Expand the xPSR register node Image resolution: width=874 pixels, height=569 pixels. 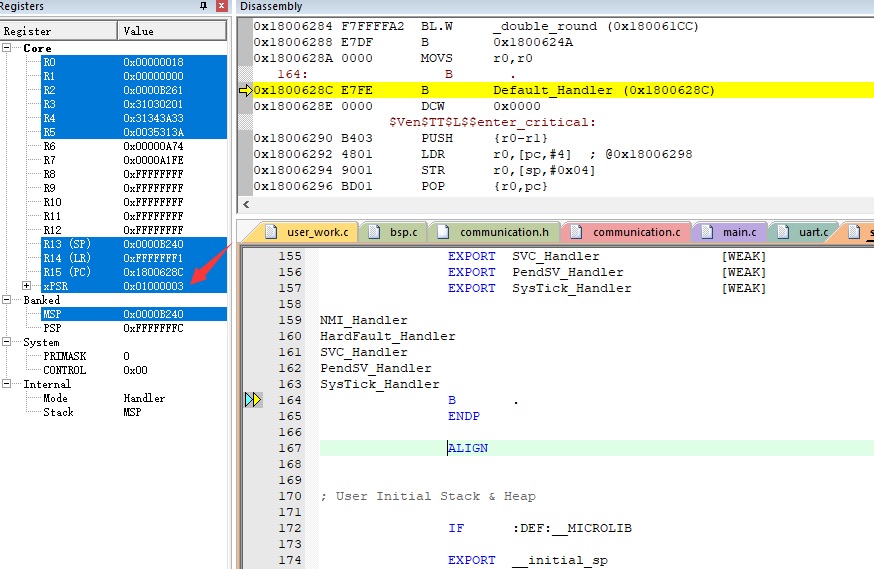(x=26, y=286)
